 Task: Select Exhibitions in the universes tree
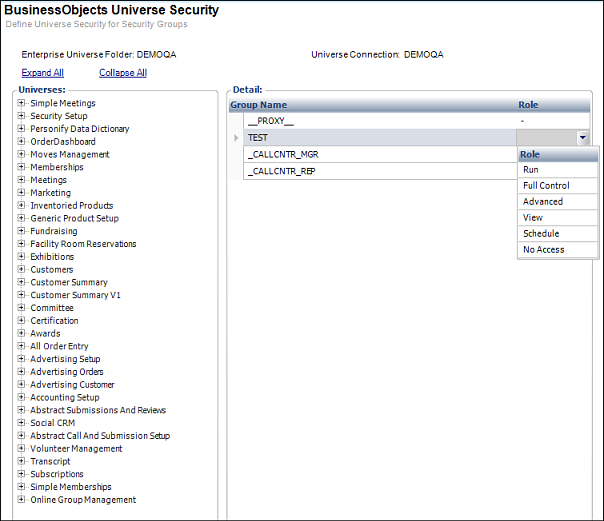pyautogui.click(x=52, y=256)
